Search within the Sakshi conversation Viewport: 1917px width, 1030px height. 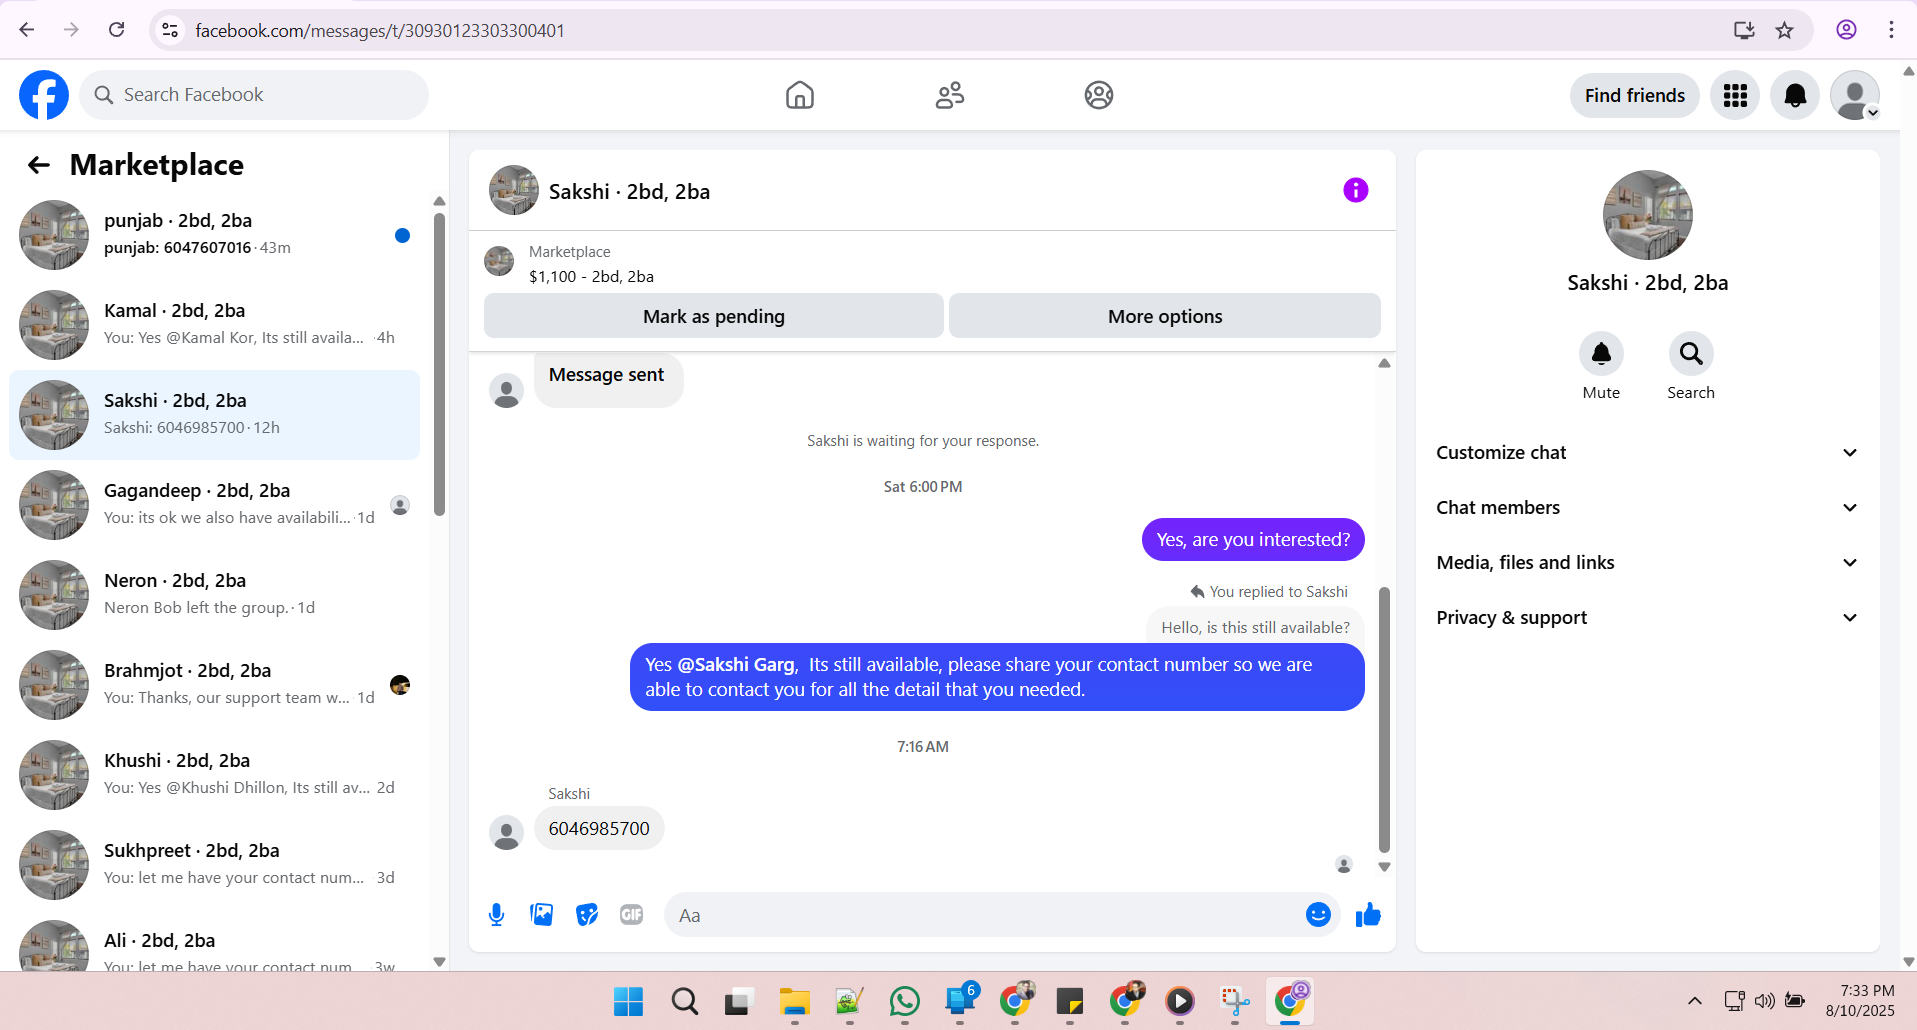coord(1691,354)
